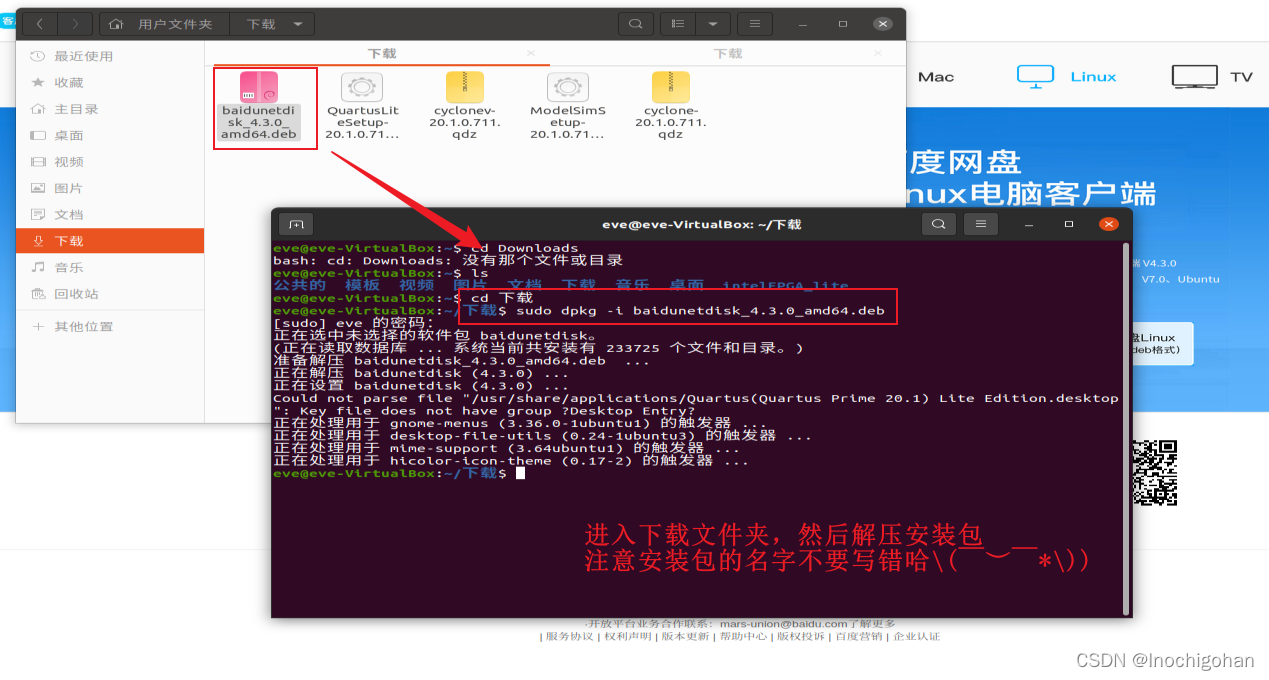Select the cyclone-20.1.0.711.qdz archive icon

[670, 87]
